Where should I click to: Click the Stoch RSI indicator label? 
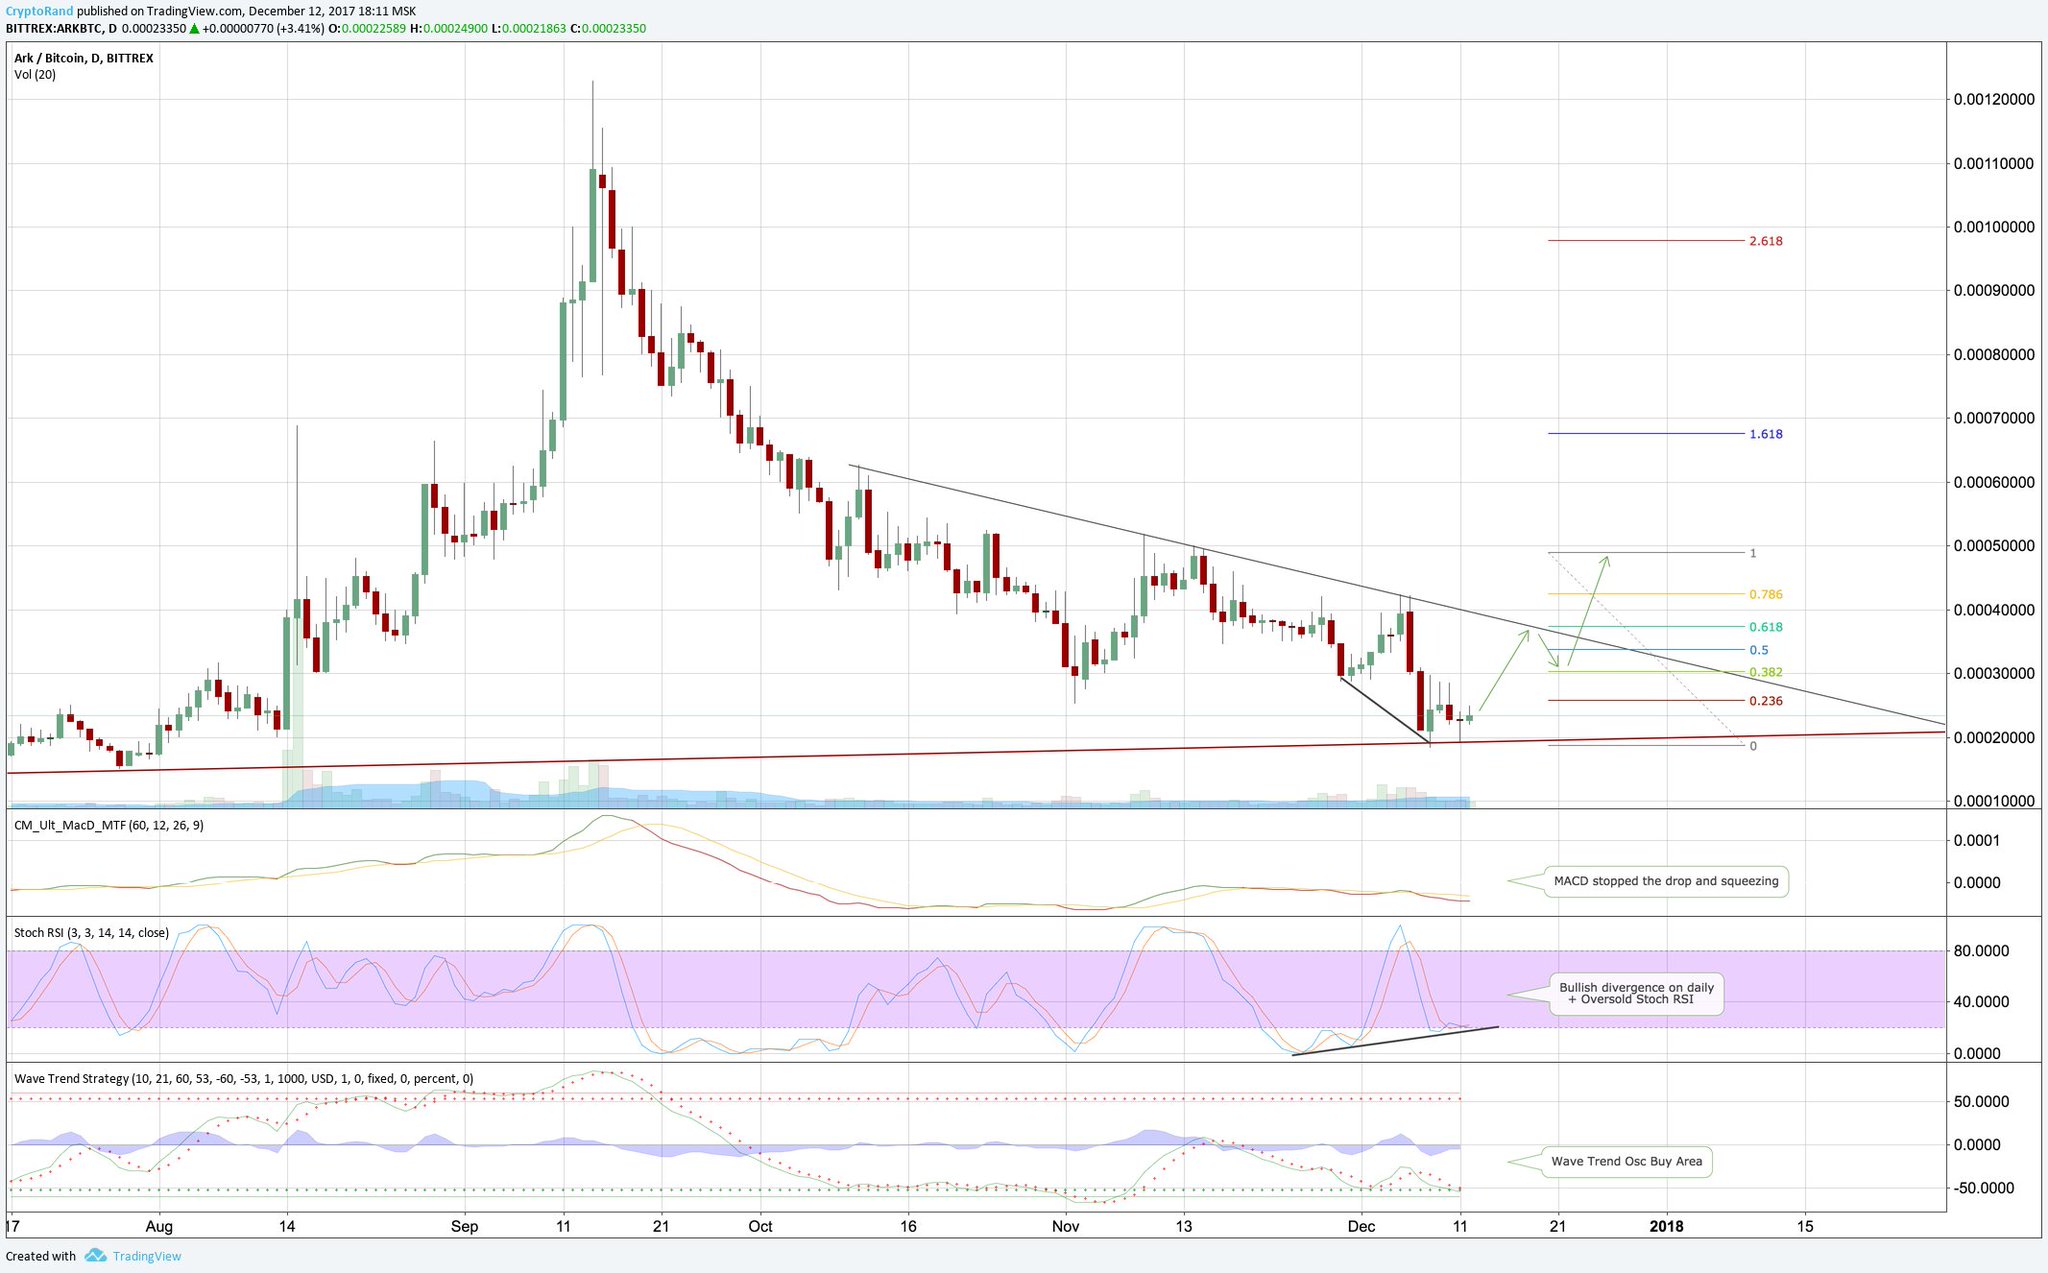click(91, 933)
